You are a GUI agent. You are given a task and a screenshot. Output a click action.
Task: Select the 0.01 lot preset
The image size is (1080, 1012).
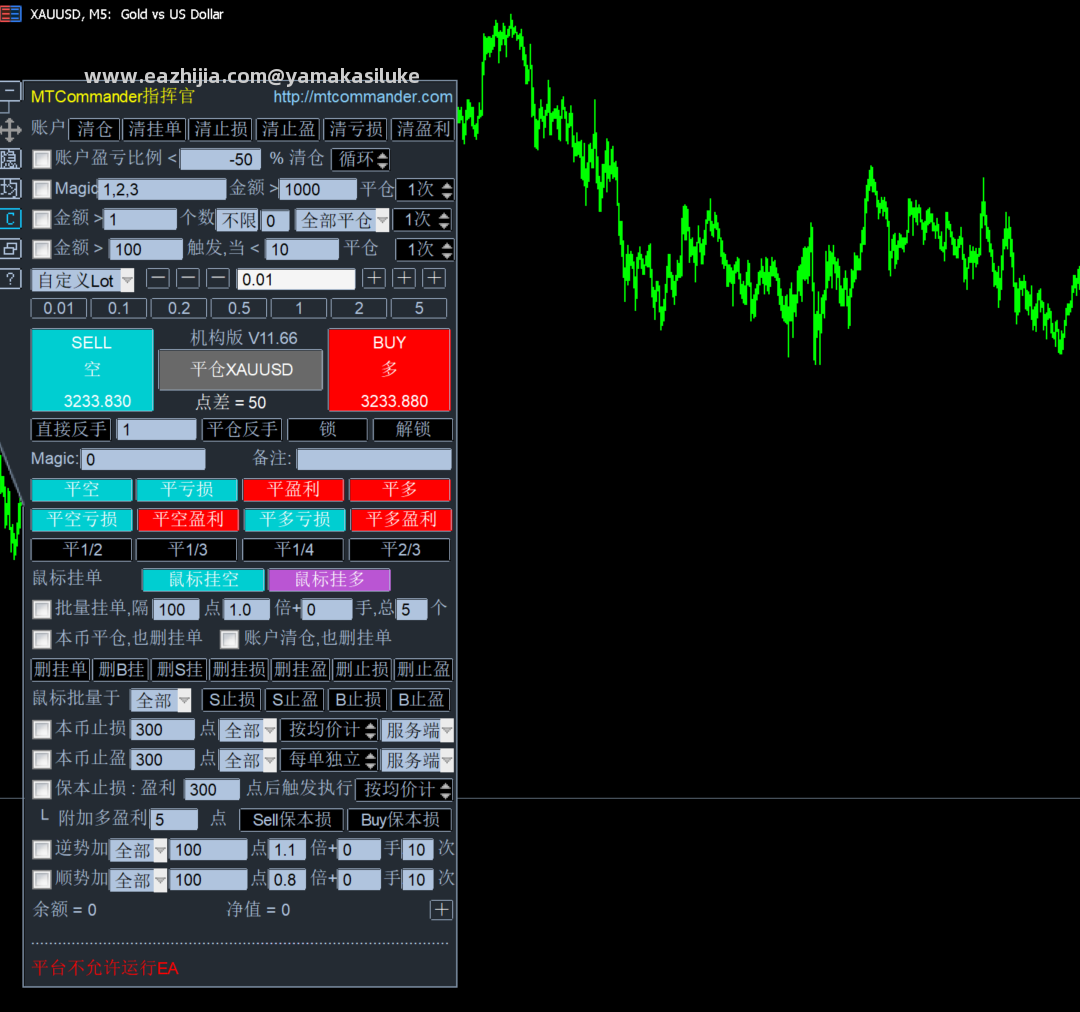pyautogui.click(x=59, y=308)
